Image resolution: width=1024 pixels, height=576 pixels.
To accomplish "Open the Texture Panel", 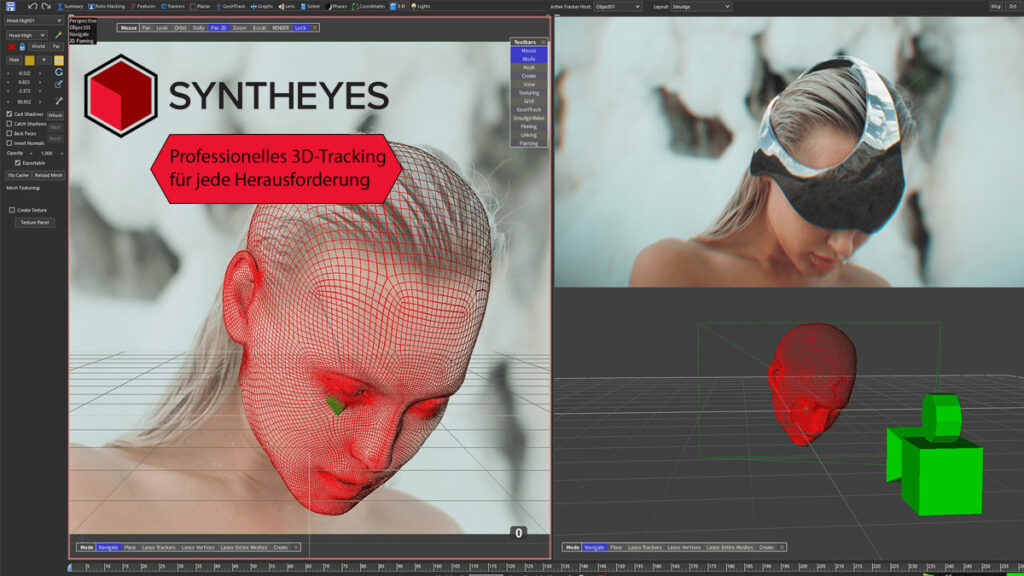I will [x=35, y=223].
